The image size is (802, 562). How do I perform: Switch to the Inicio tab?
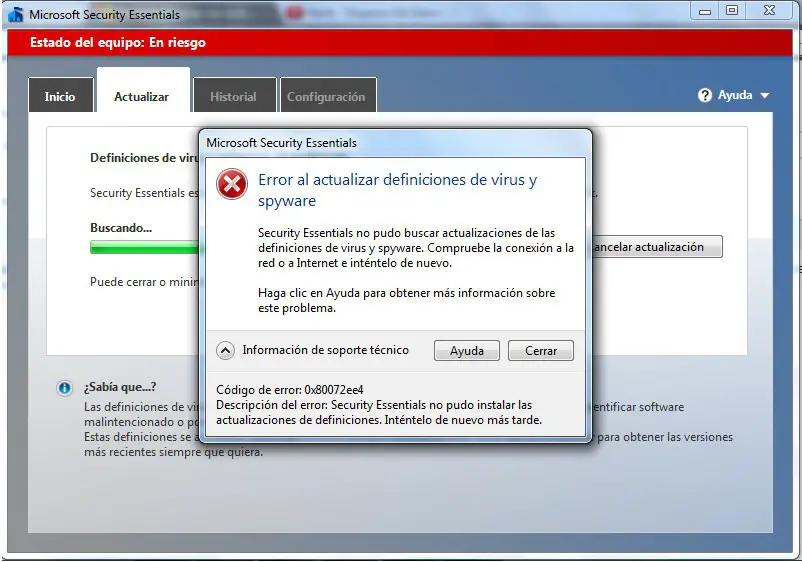60,95
